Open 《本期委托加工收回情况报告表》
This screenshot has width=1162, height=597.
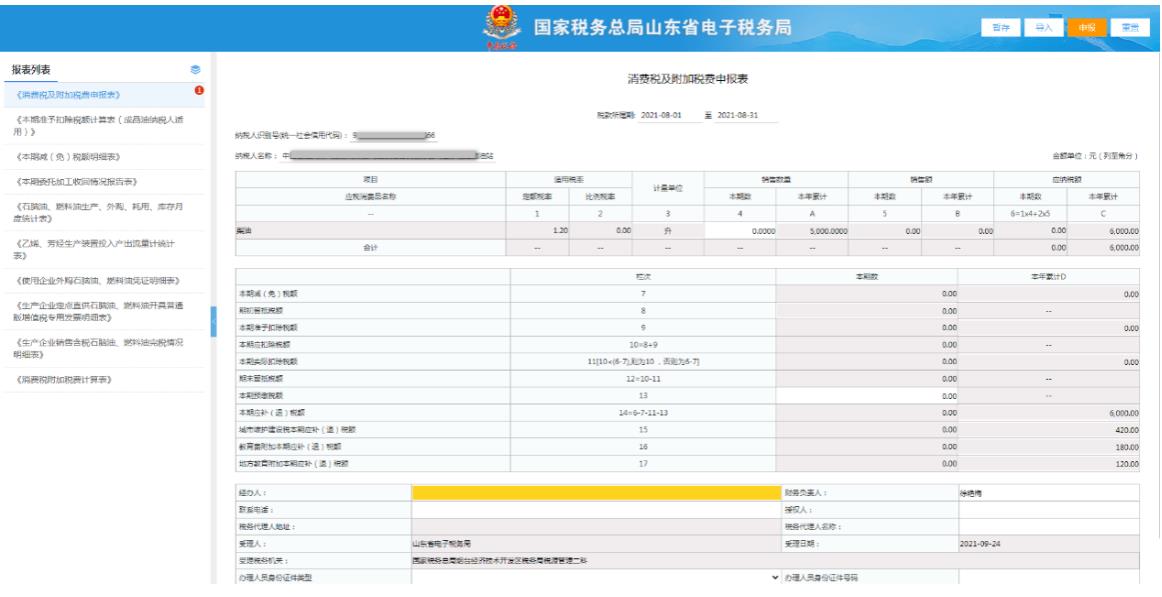pos(76,182)
